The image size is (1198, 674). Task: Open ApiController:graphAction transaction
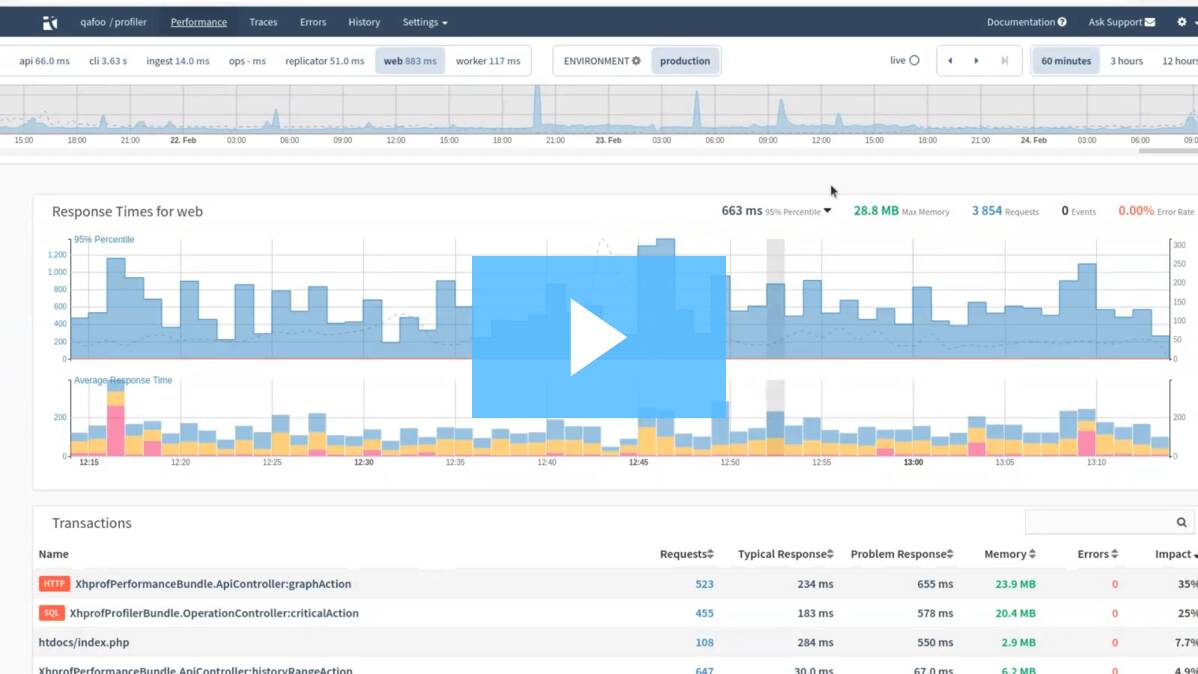pyautogui.click(x=213, y=584)
